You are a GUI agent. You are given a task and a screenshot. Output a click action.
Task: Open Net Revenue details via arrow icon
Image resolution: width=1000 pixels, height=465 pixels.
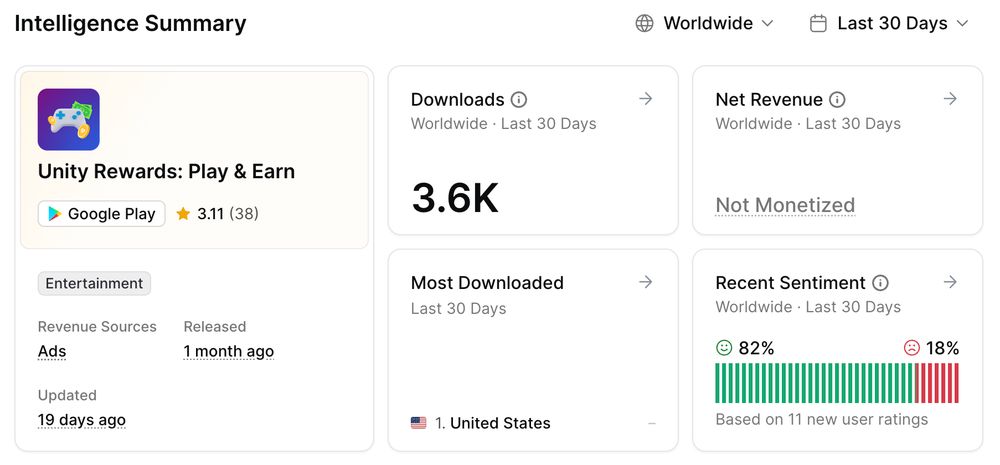tap(950, 99)
